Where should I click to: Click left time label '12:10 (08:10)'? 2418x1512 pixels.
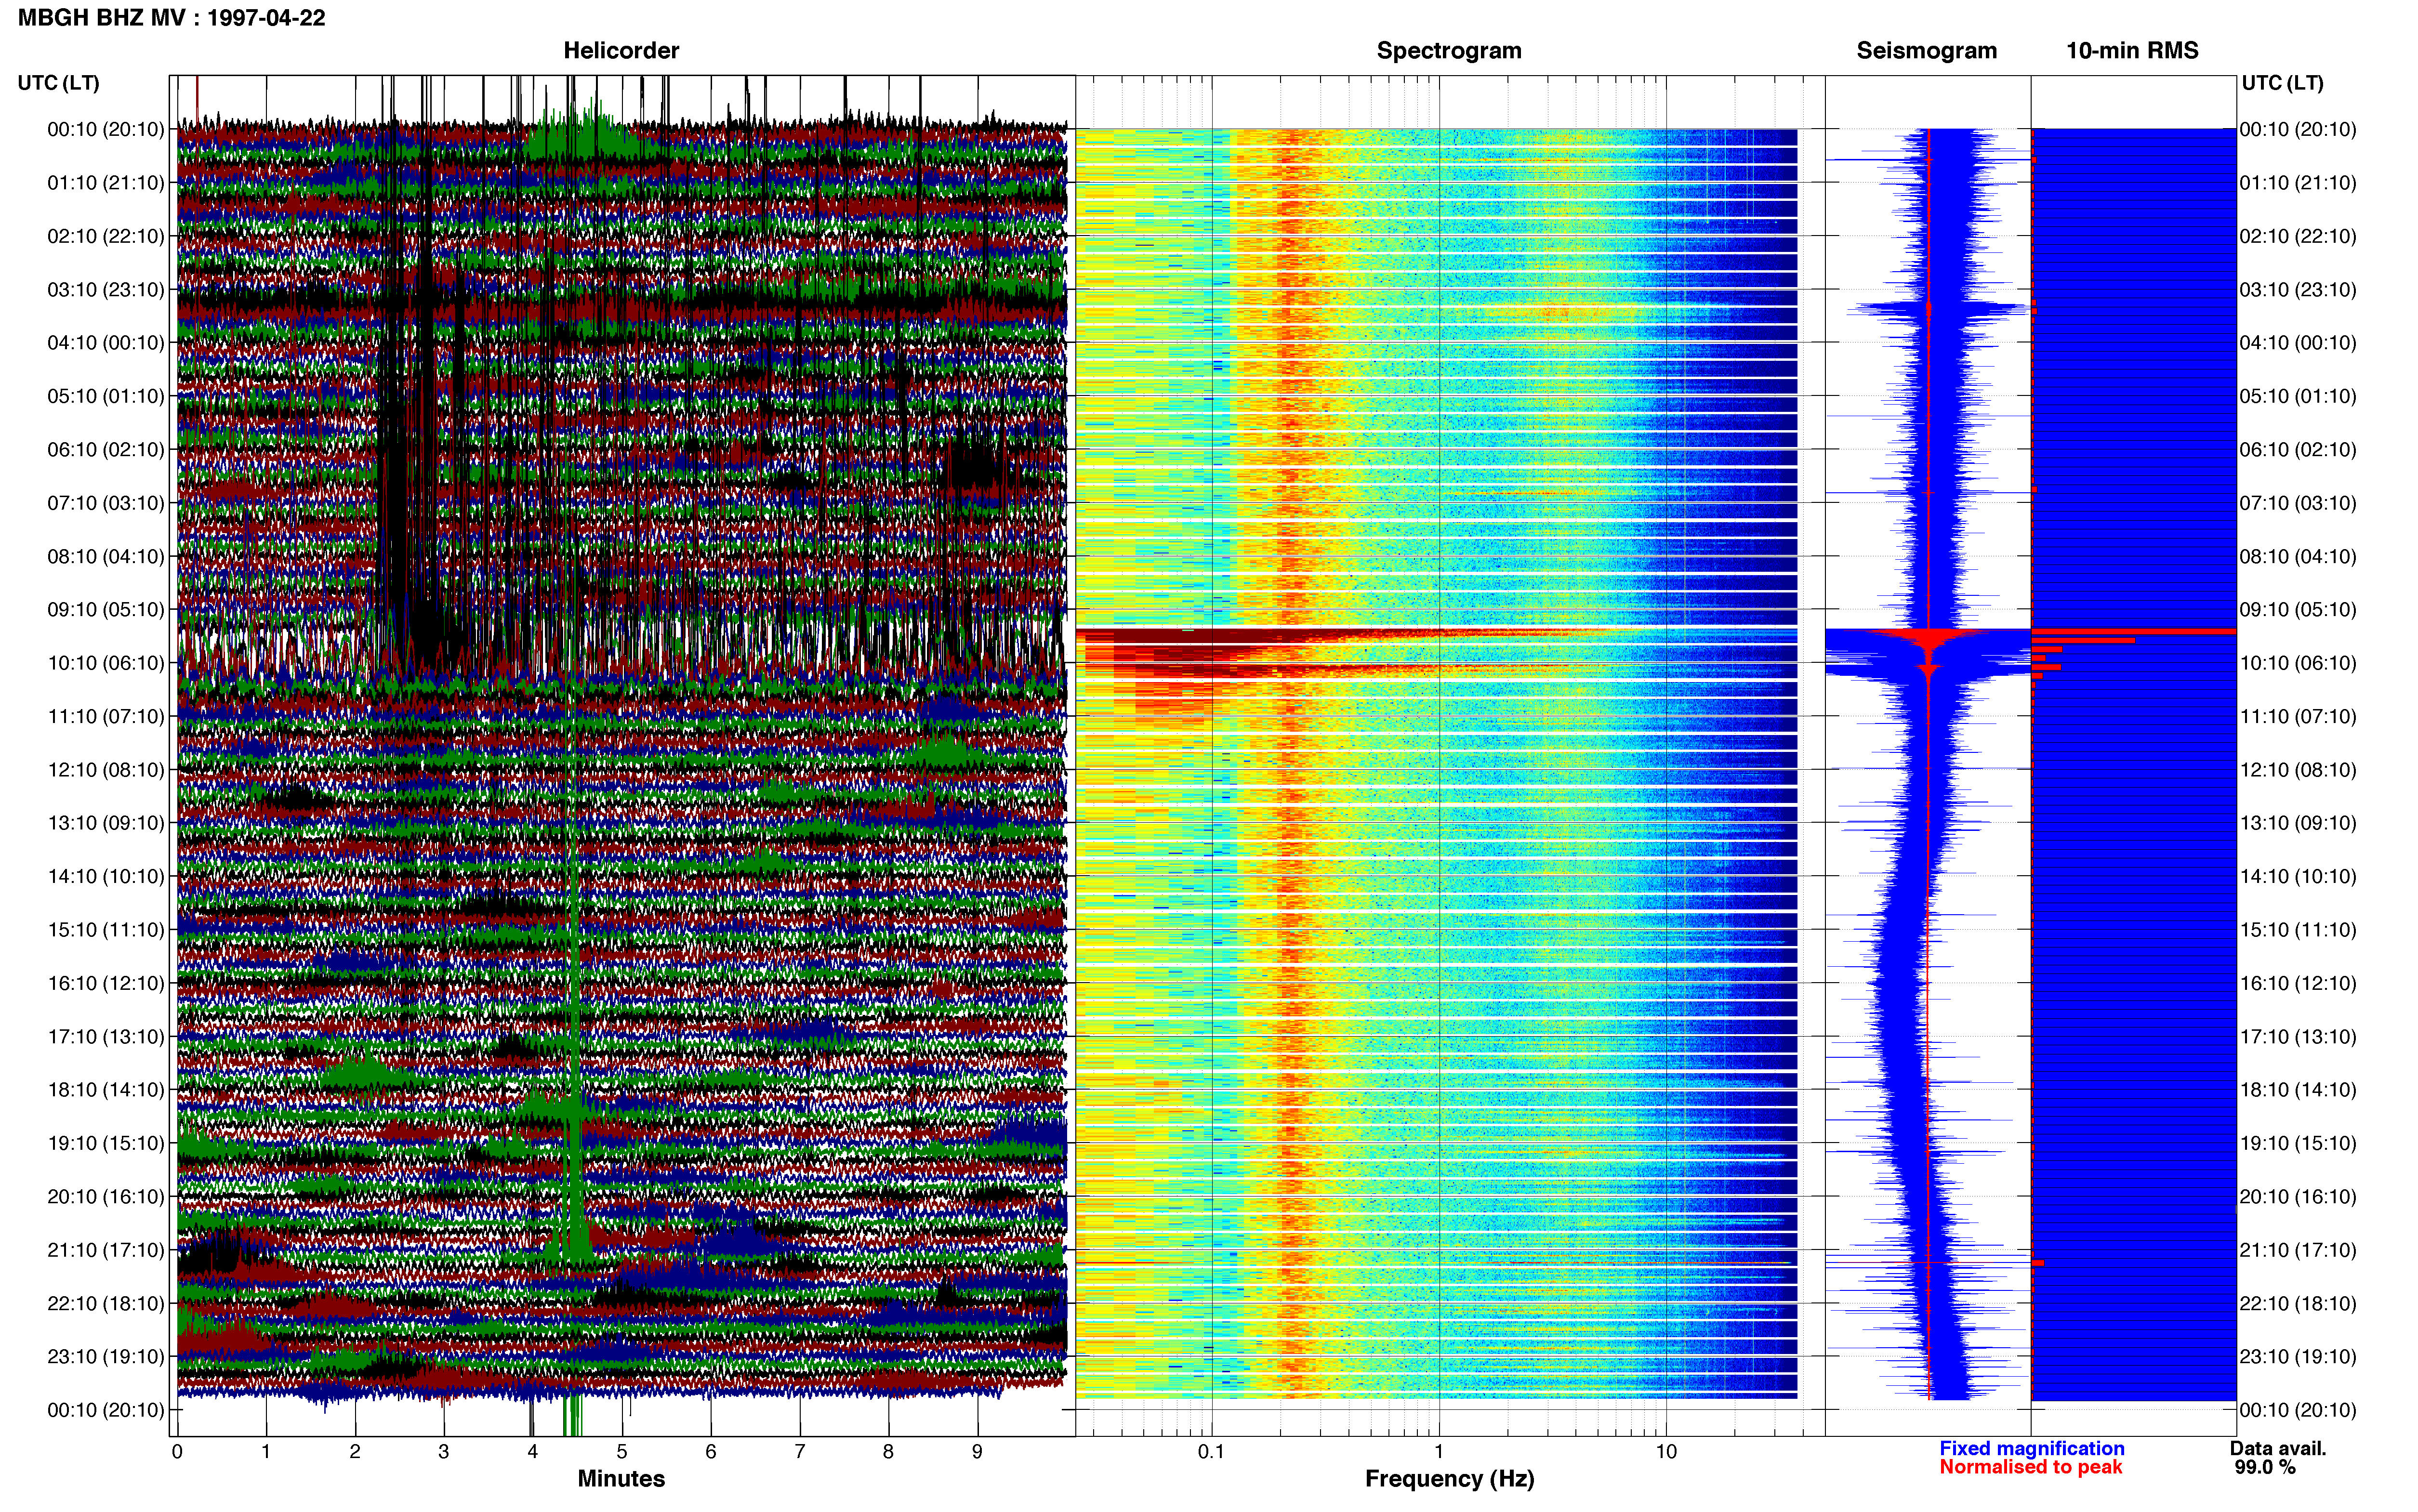tap(106, 770)
